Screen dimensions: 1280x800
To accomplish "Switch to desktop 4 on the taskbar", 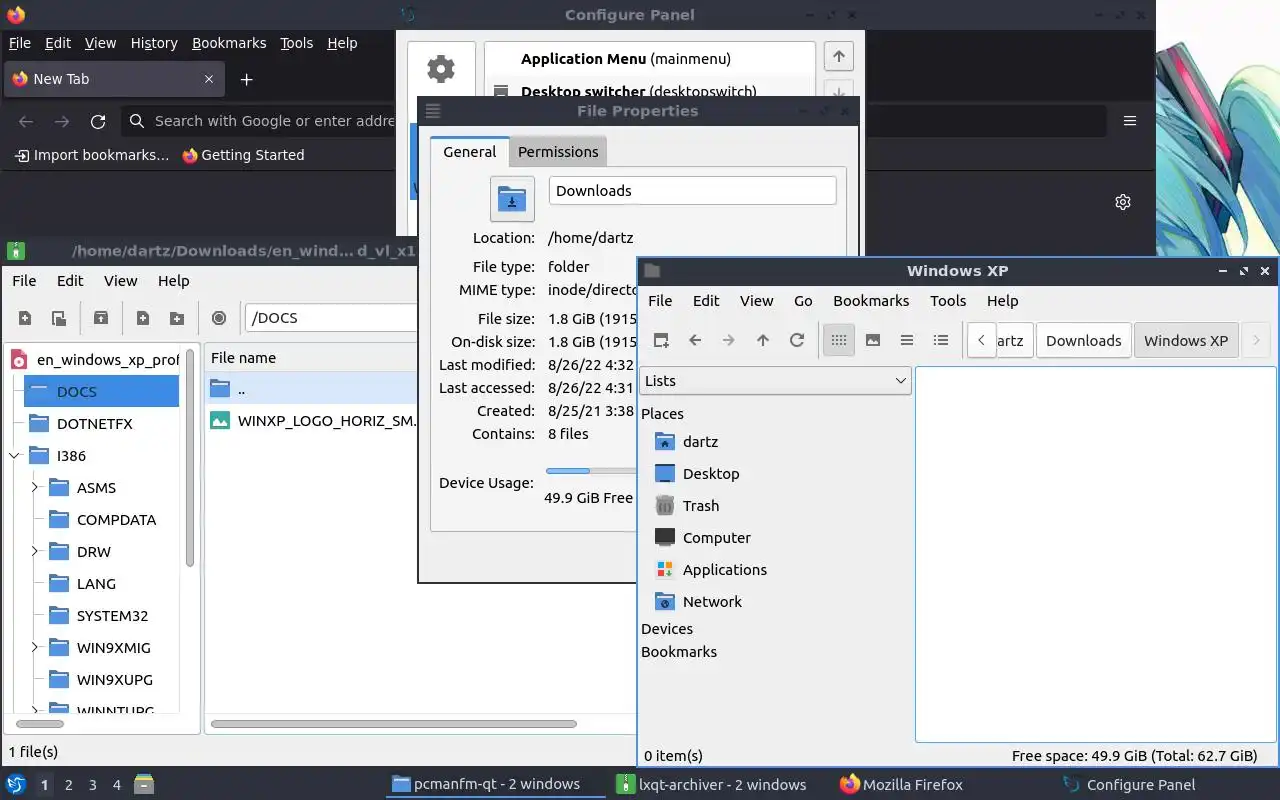I will coord(117,785).
